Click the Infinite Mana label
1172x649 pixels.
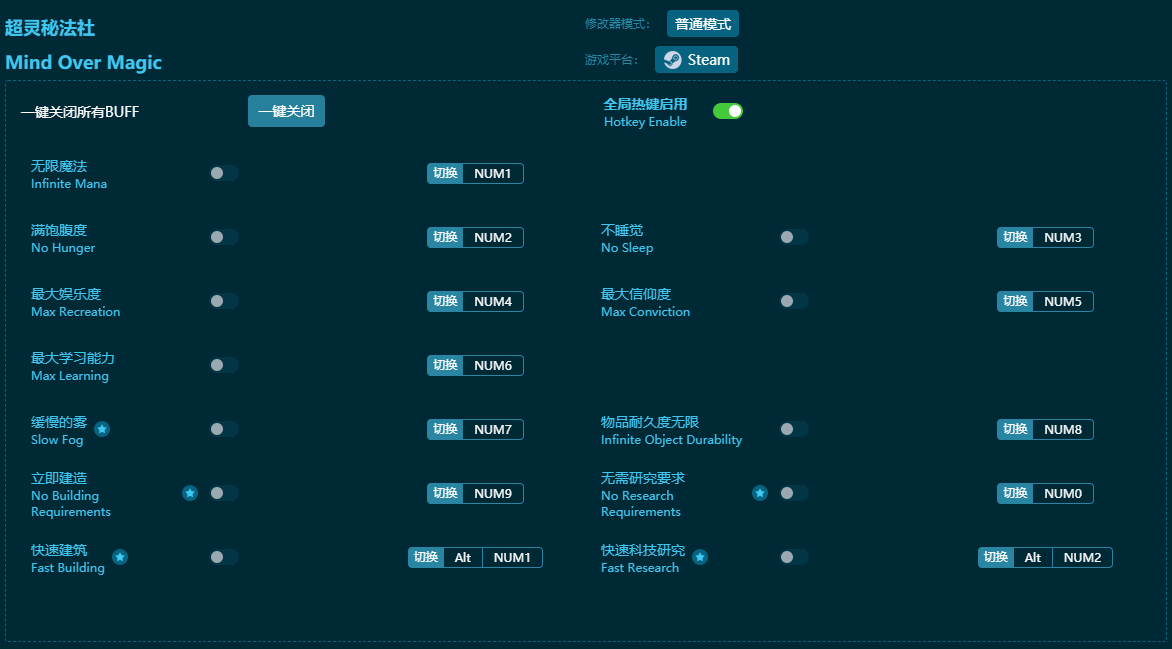click(69, 184)
